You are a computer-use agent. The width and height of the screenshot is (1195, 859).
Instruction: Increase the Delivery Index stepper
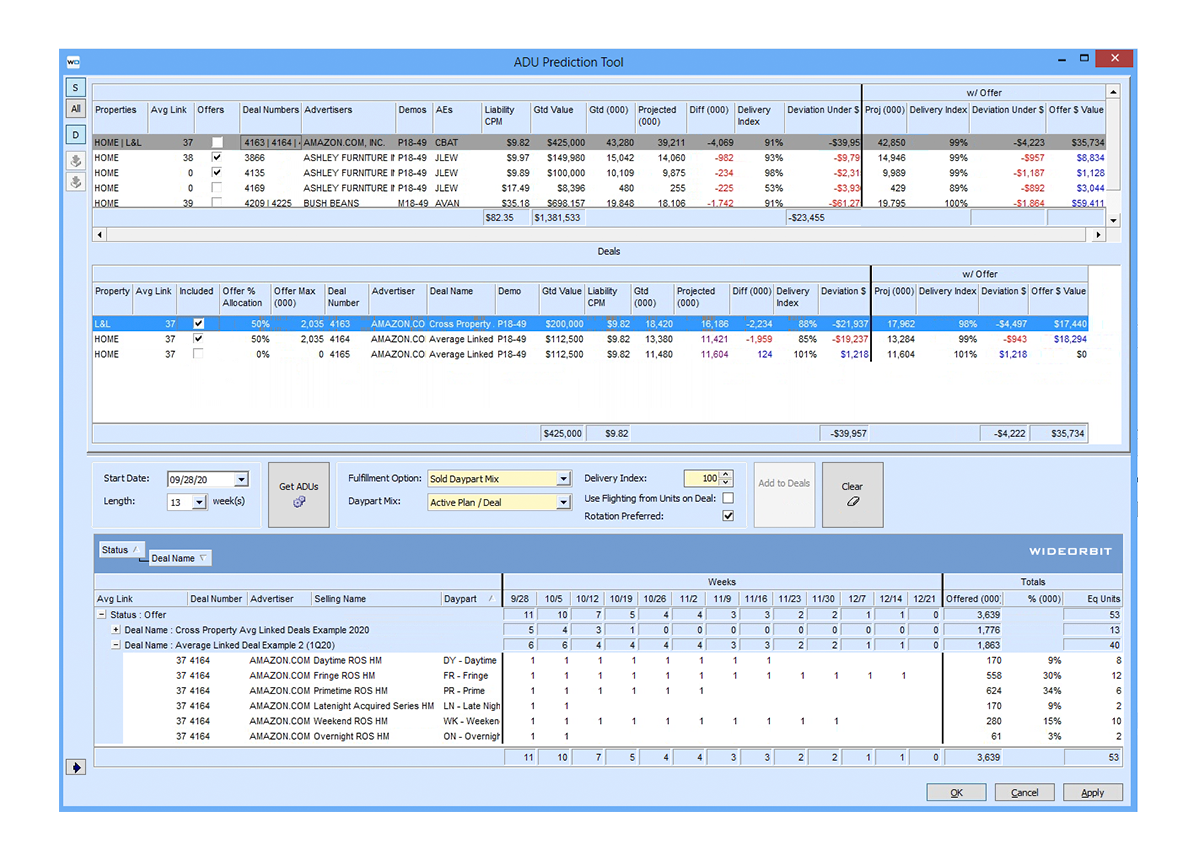coord(726,474)
